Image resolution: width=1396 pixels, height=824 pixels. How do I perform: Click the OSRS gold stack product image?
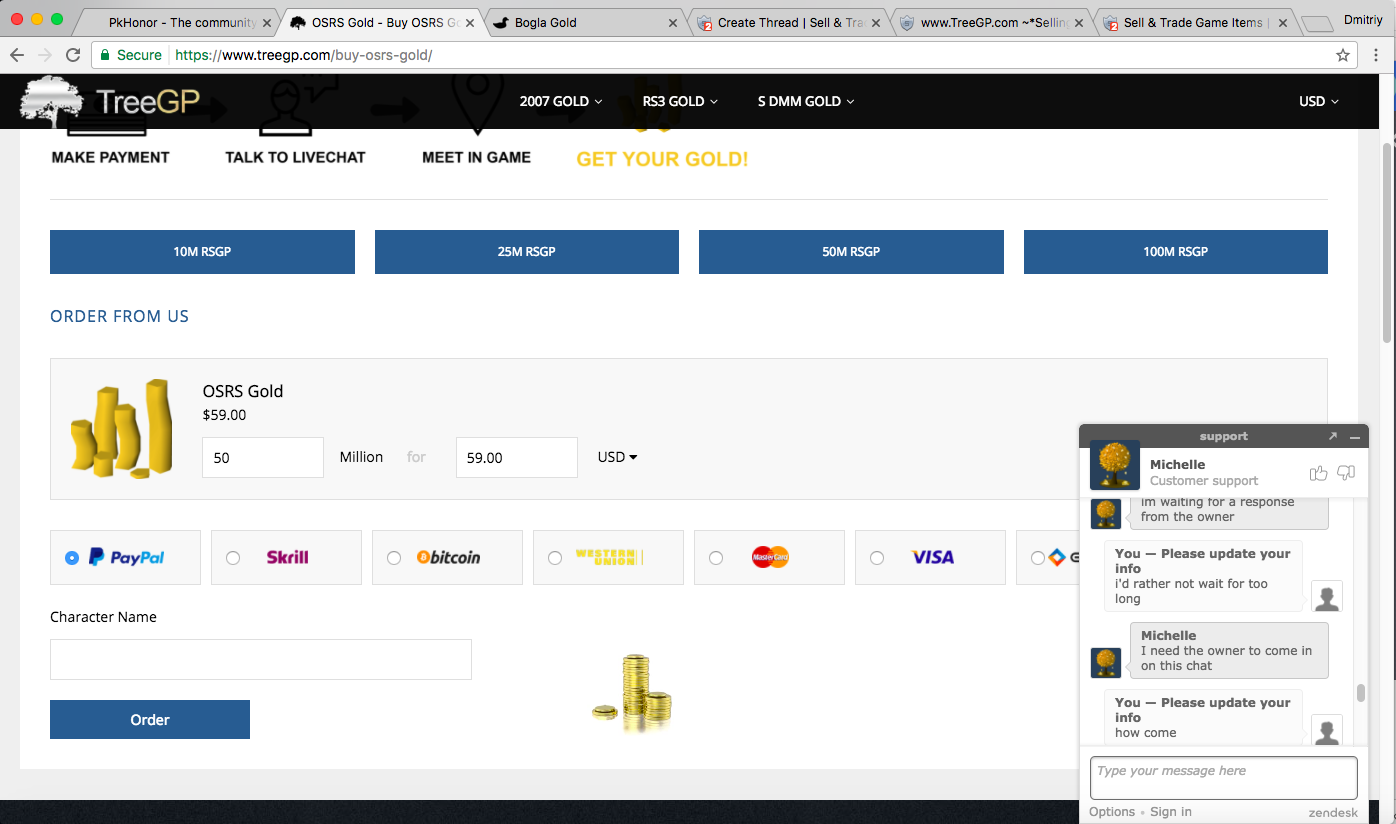point(121,428)
